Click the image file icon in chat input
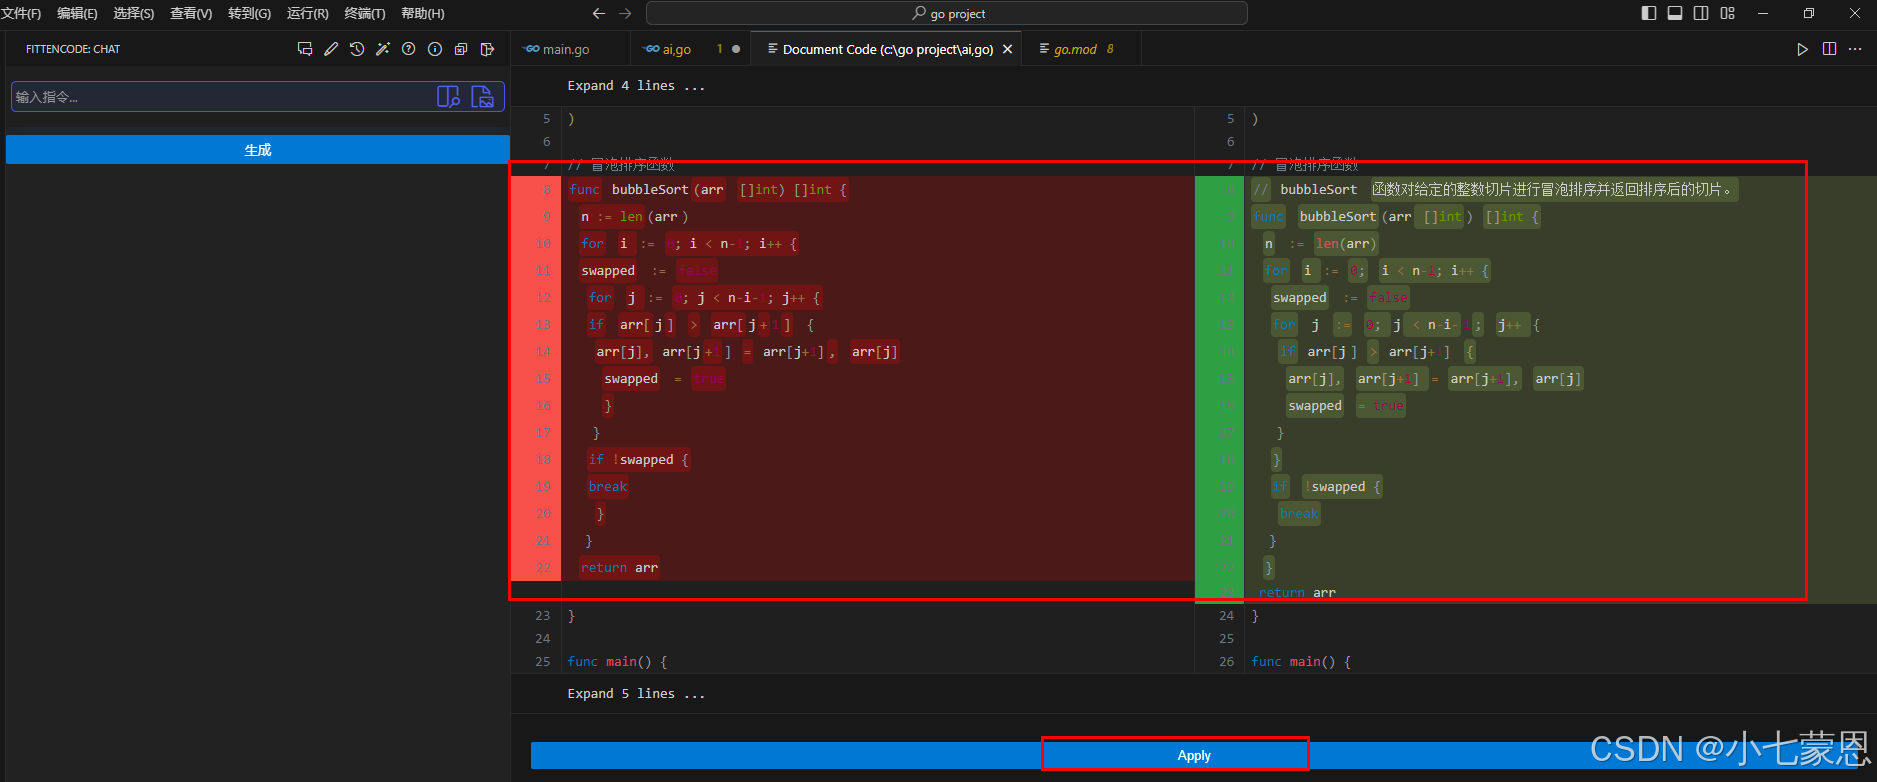 pos(483,97)
